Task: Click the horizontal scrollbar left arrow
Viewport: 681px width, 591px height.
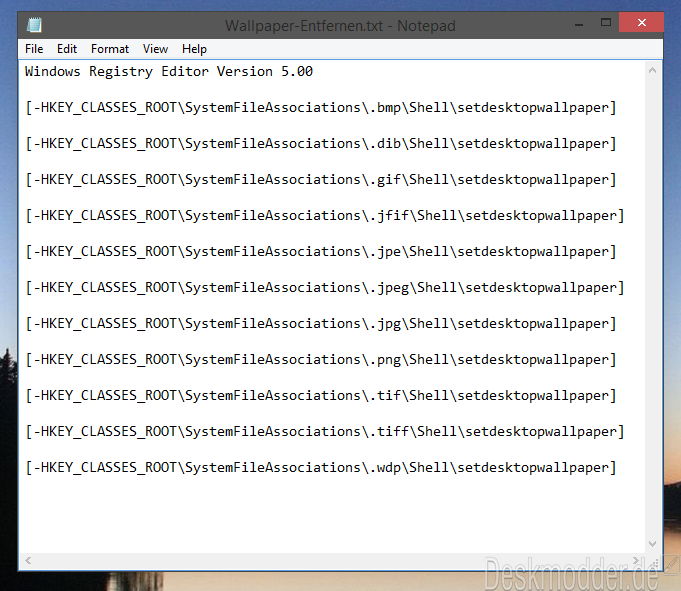Action: pos(28,561)
